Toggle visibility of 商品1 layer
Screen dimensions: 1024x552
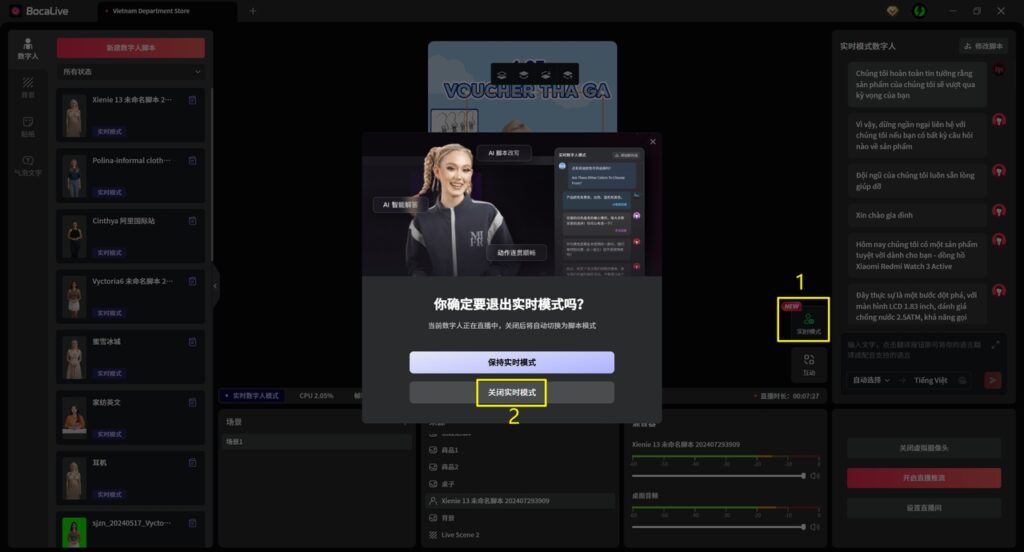coord(433,450)
